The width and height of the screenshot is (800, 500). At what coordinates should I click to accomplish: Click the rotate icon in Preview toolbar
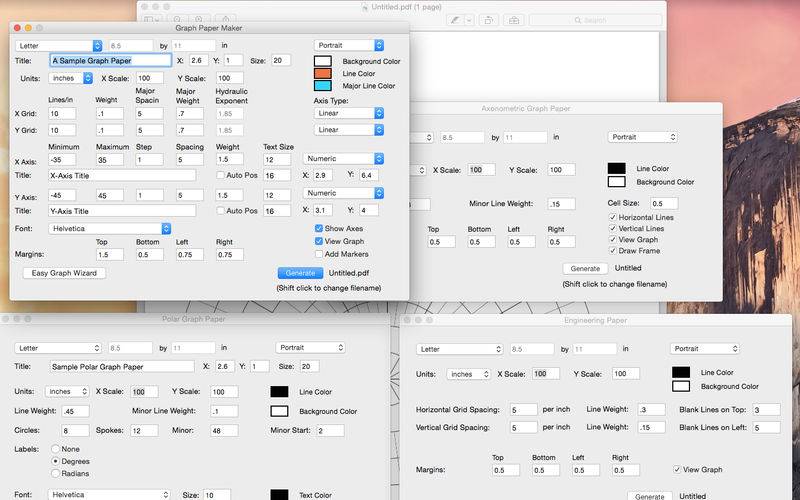[488, 20]
